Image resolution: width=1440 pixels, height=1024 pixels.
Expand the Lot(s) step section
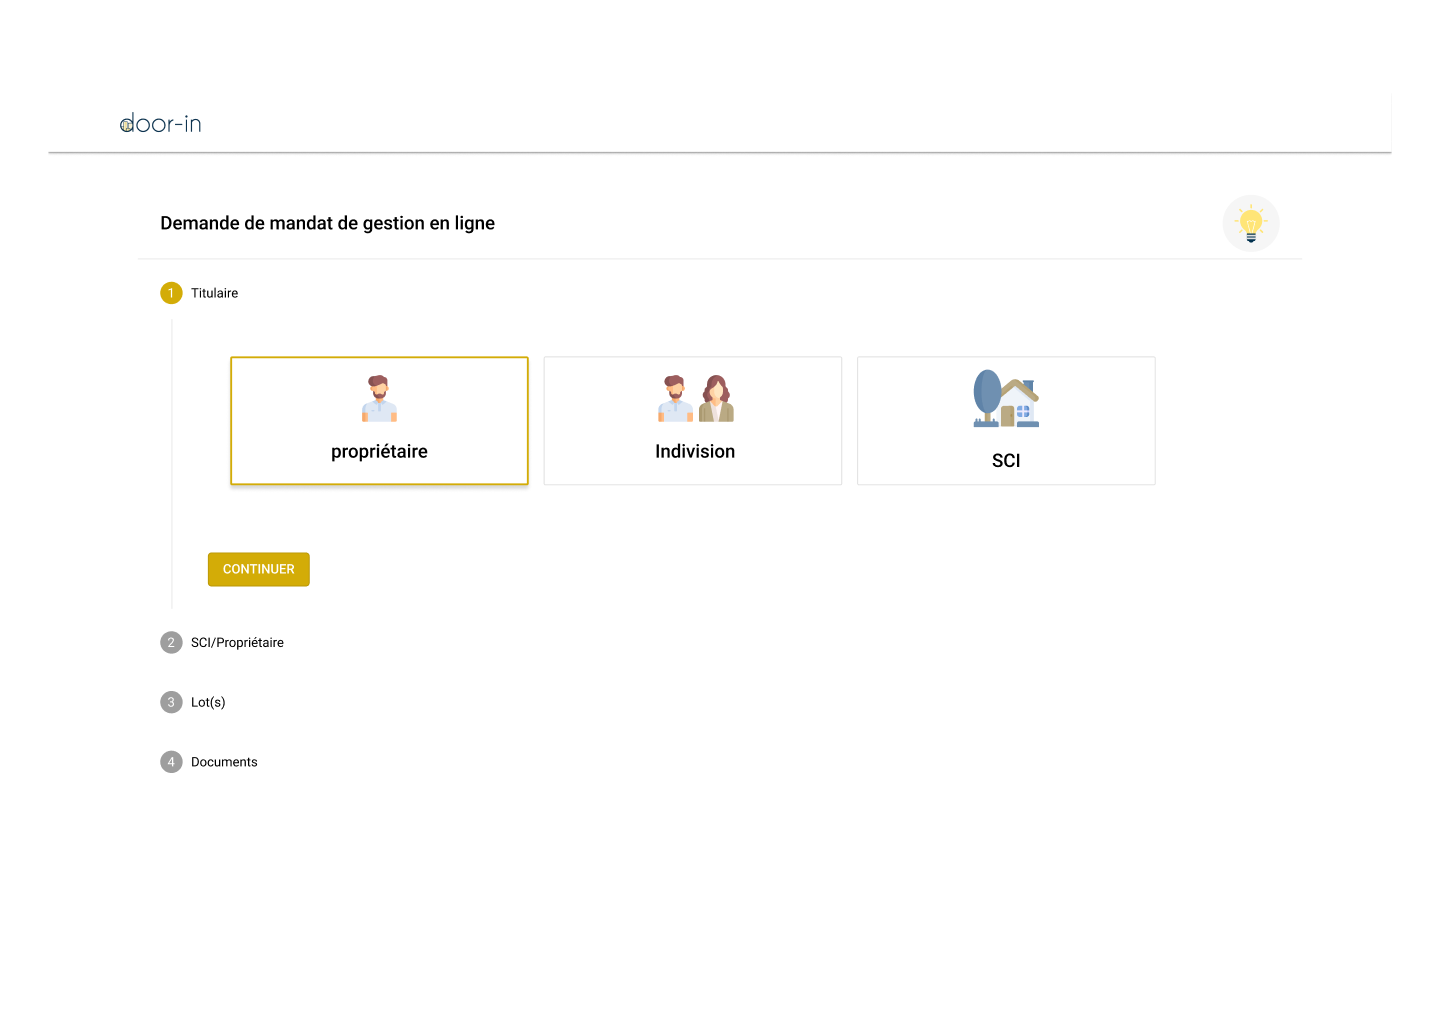pyautogui.click(x=208, y=702)
